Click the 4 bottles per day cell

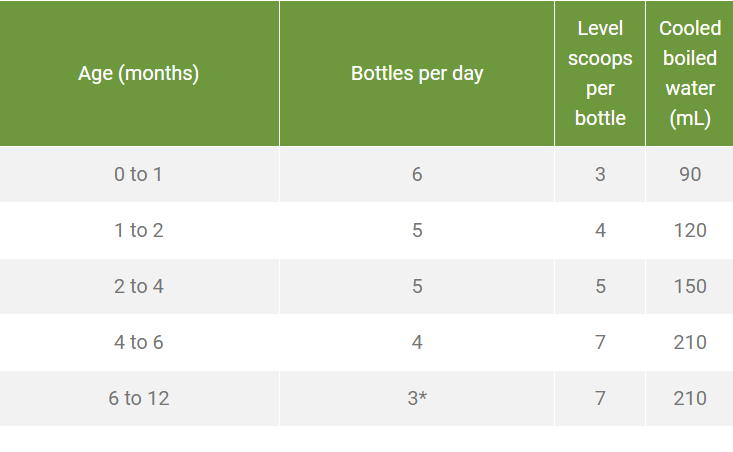click(417, 343)
